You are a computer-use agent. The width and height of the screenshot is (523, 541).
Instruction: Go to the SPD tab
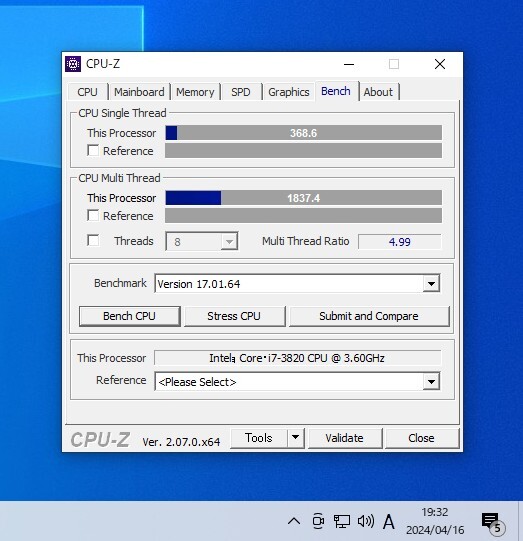click(x=241, y=92)
